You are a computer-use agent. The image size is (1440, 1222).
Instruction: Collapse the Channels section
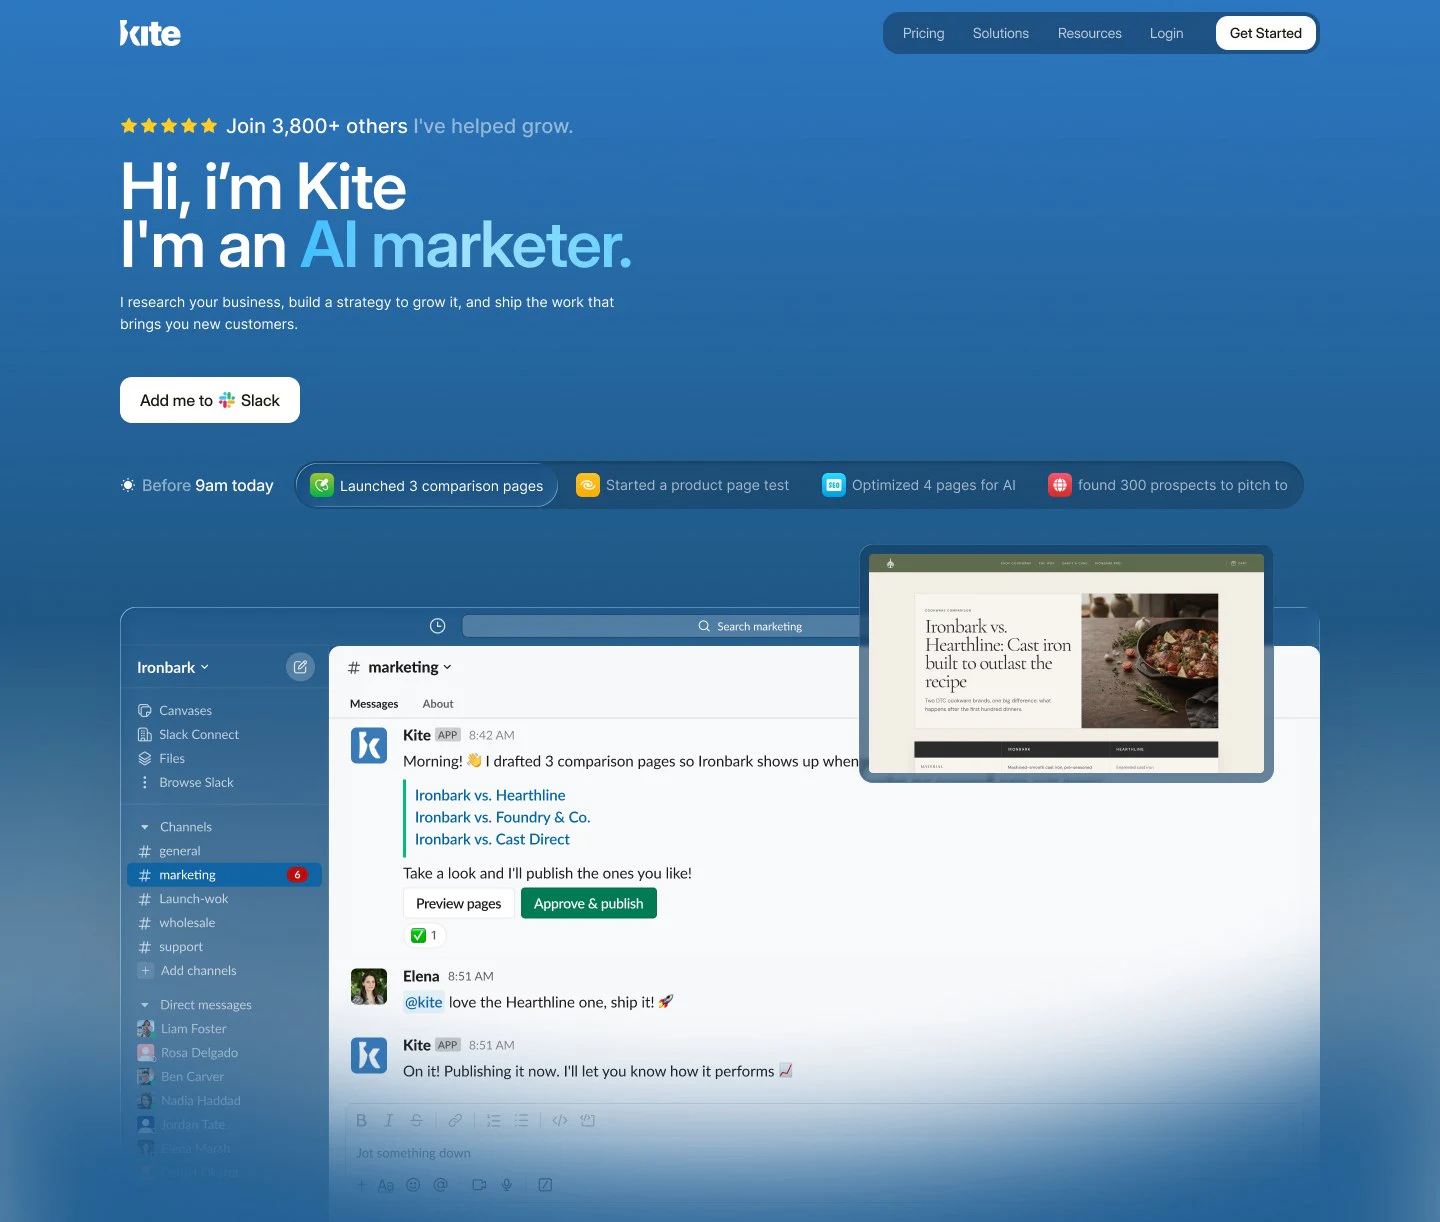(144, 827)
